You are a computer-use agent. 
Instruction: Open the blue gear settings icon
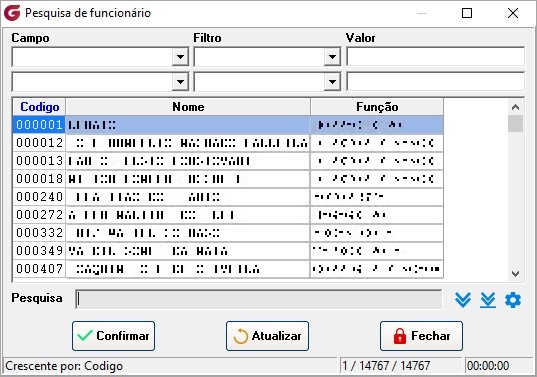(x=513, y=300)
